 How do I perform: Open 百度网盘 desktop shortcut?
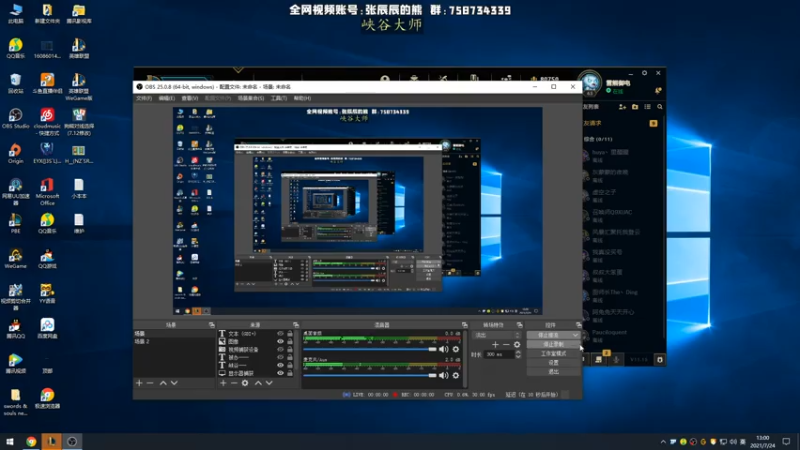click(47, 329)
